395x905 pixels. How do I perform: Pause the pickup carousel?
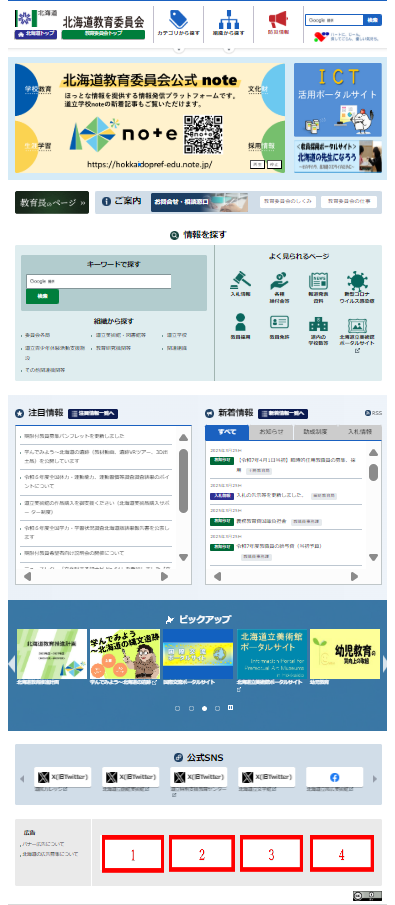(231, 708)
